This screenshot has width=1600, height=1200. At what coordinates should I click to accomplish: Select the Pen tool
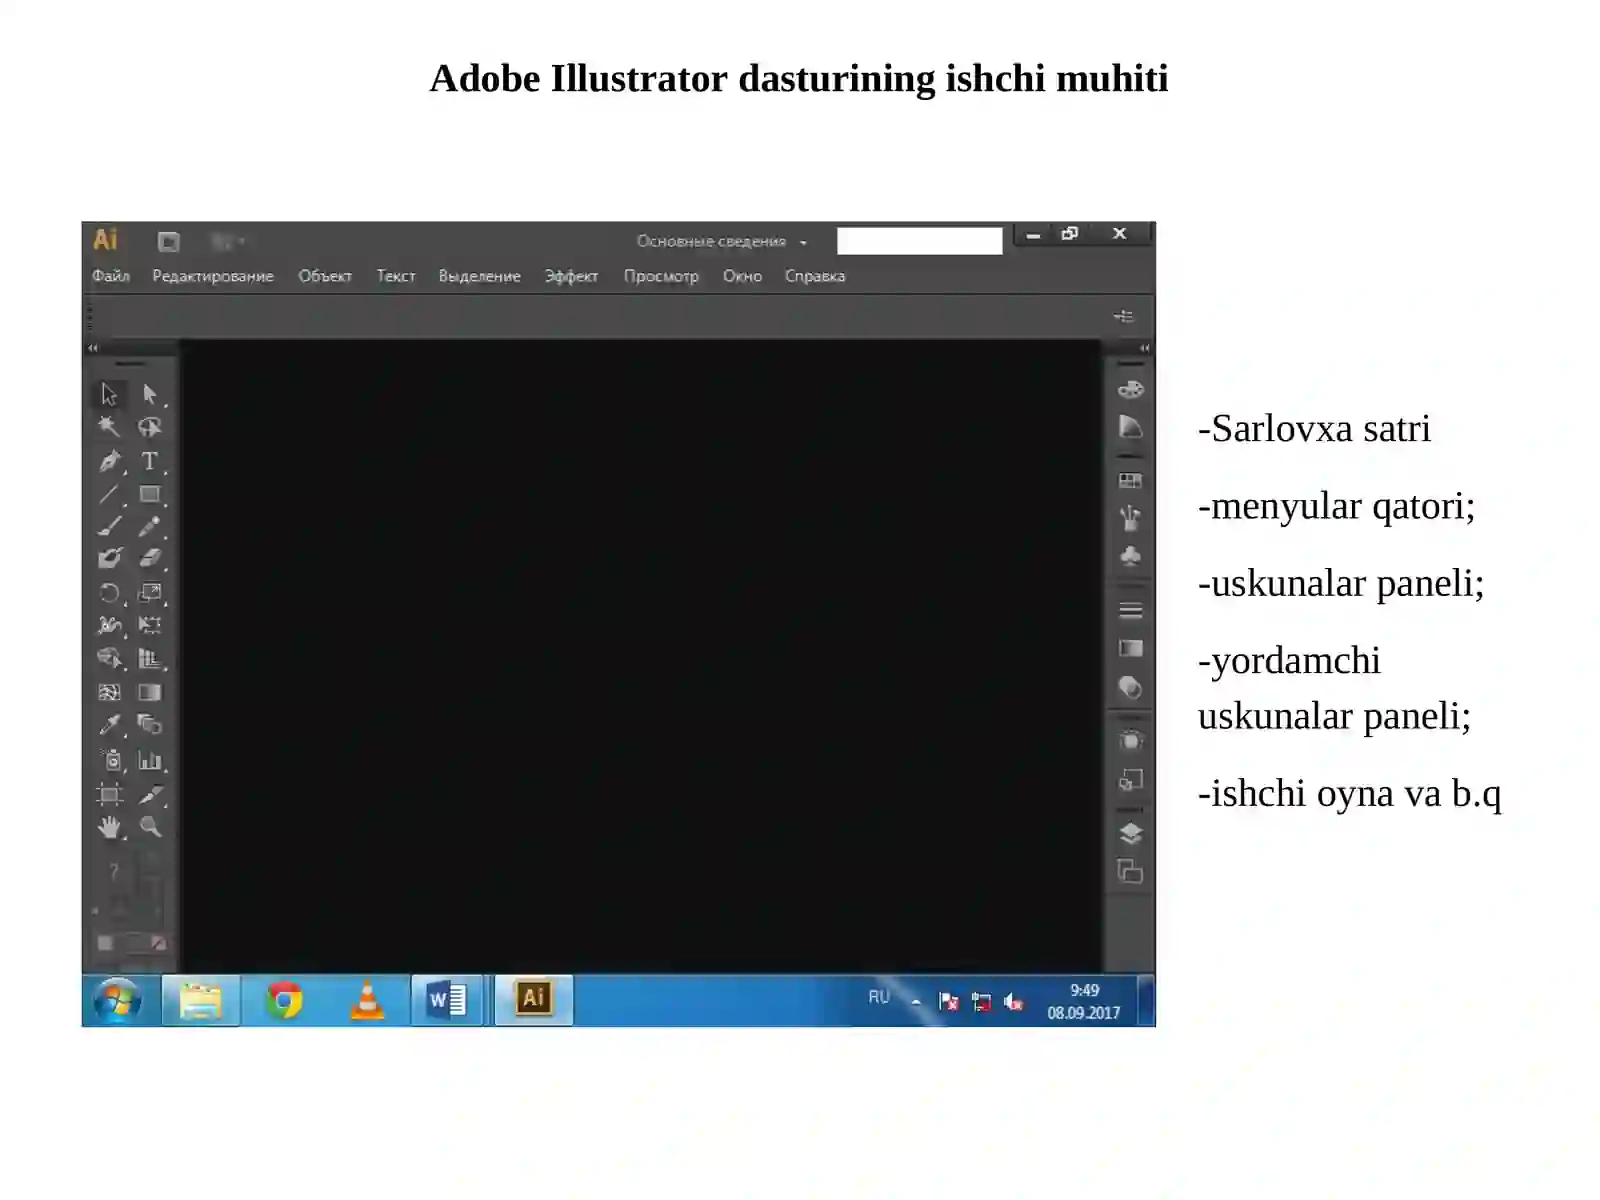[109, 461]
